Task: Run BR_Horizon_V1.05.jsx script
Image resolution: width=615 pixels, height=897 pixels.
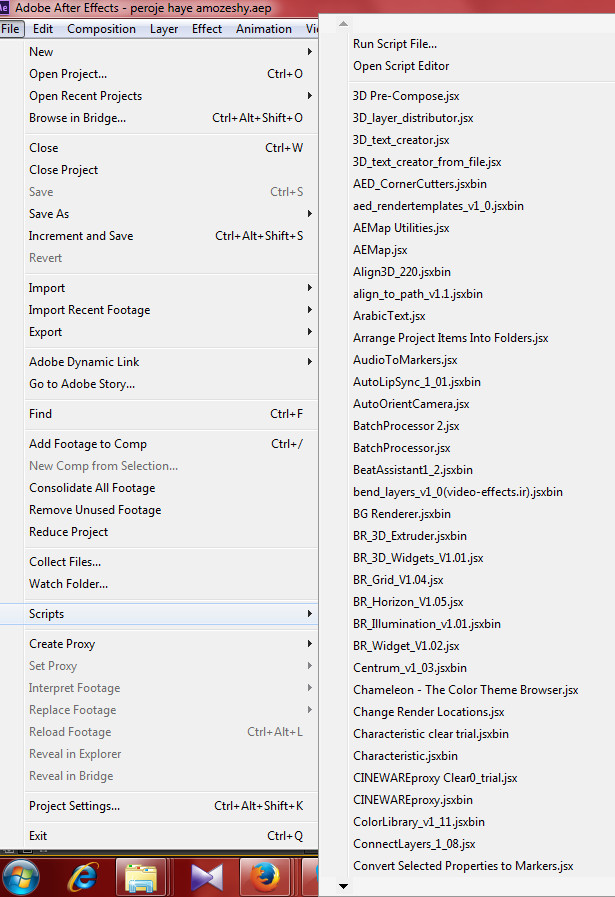Action: coord(408,602)
